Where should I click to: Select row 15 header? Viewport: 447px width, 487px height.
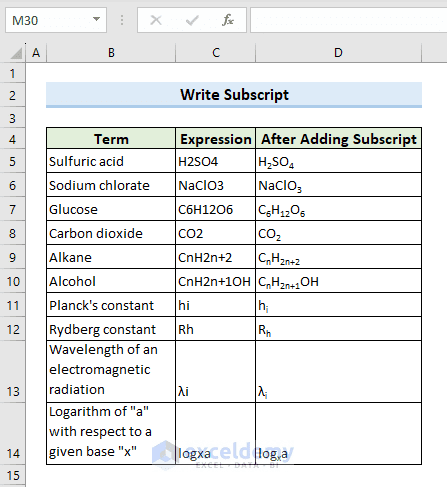[x=13, y=475]
